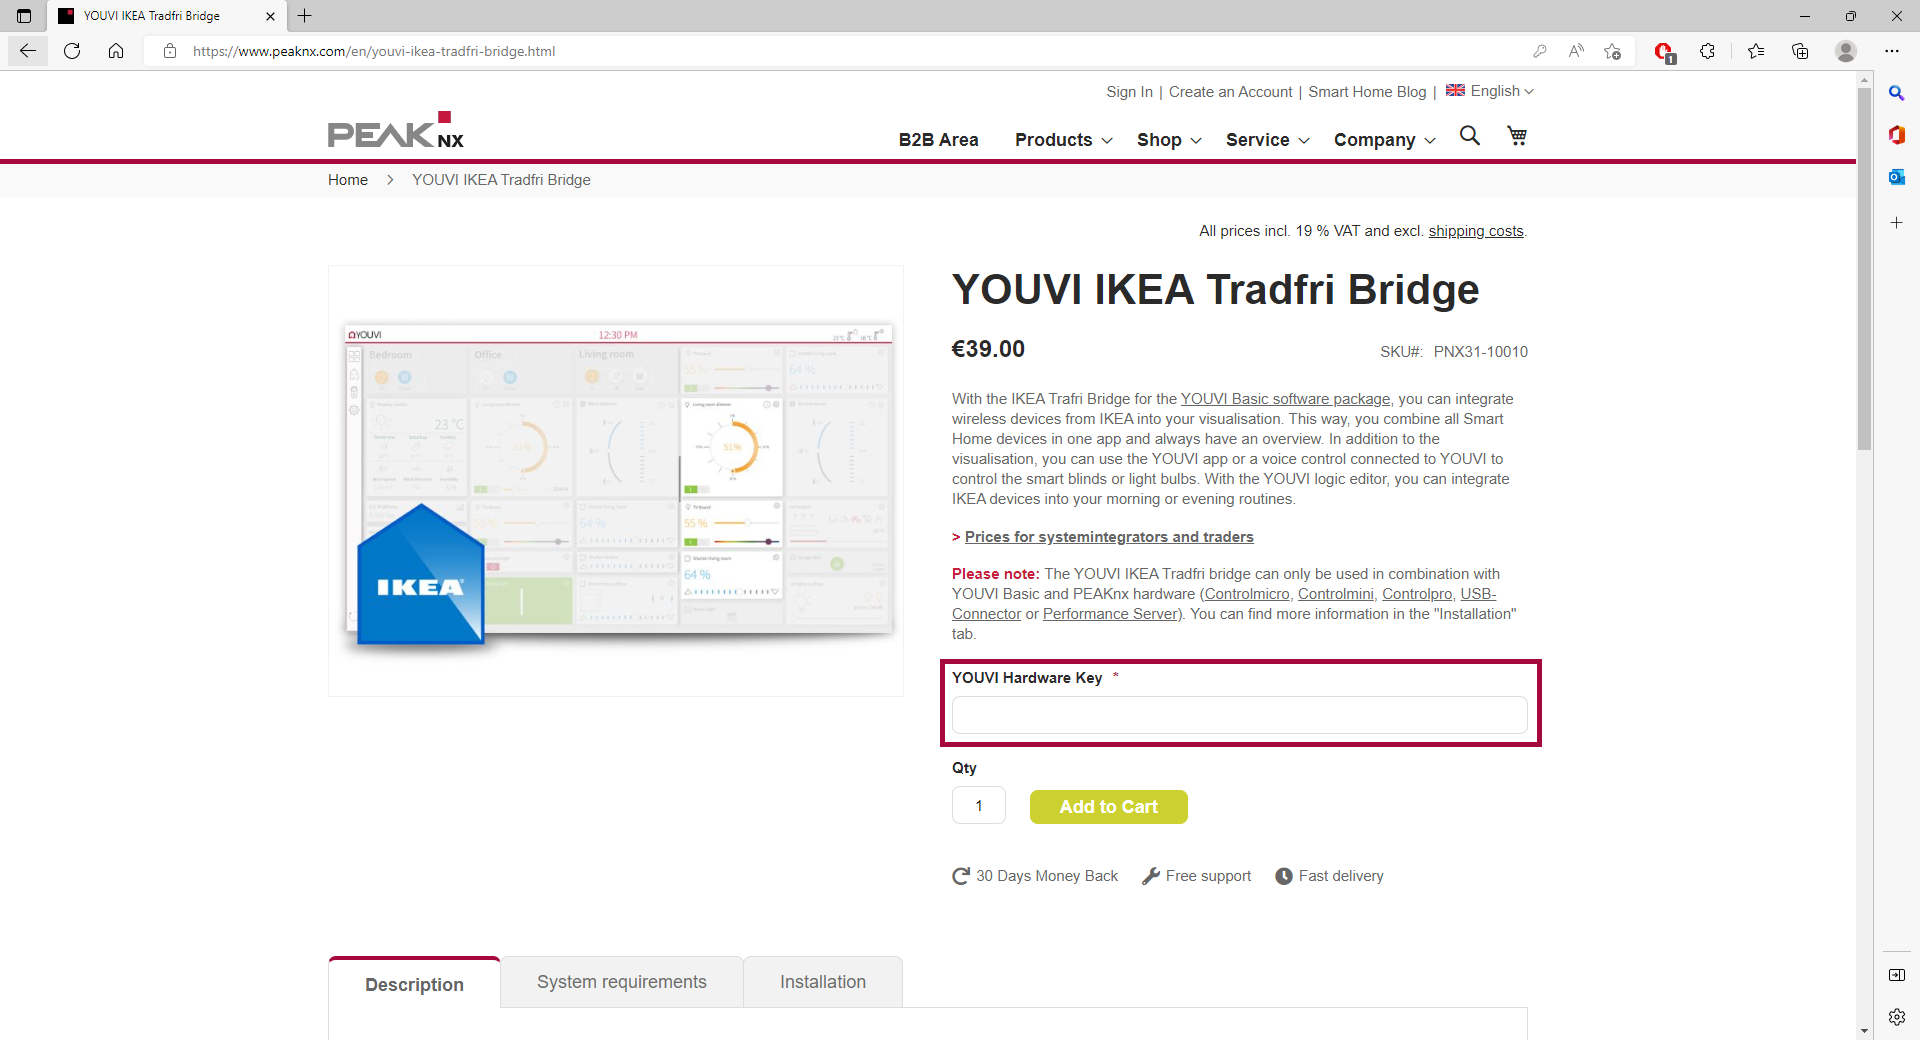Open the Performance Server link
Viewport: 1920px width, 1040px height.
[x=1110, y=614]
